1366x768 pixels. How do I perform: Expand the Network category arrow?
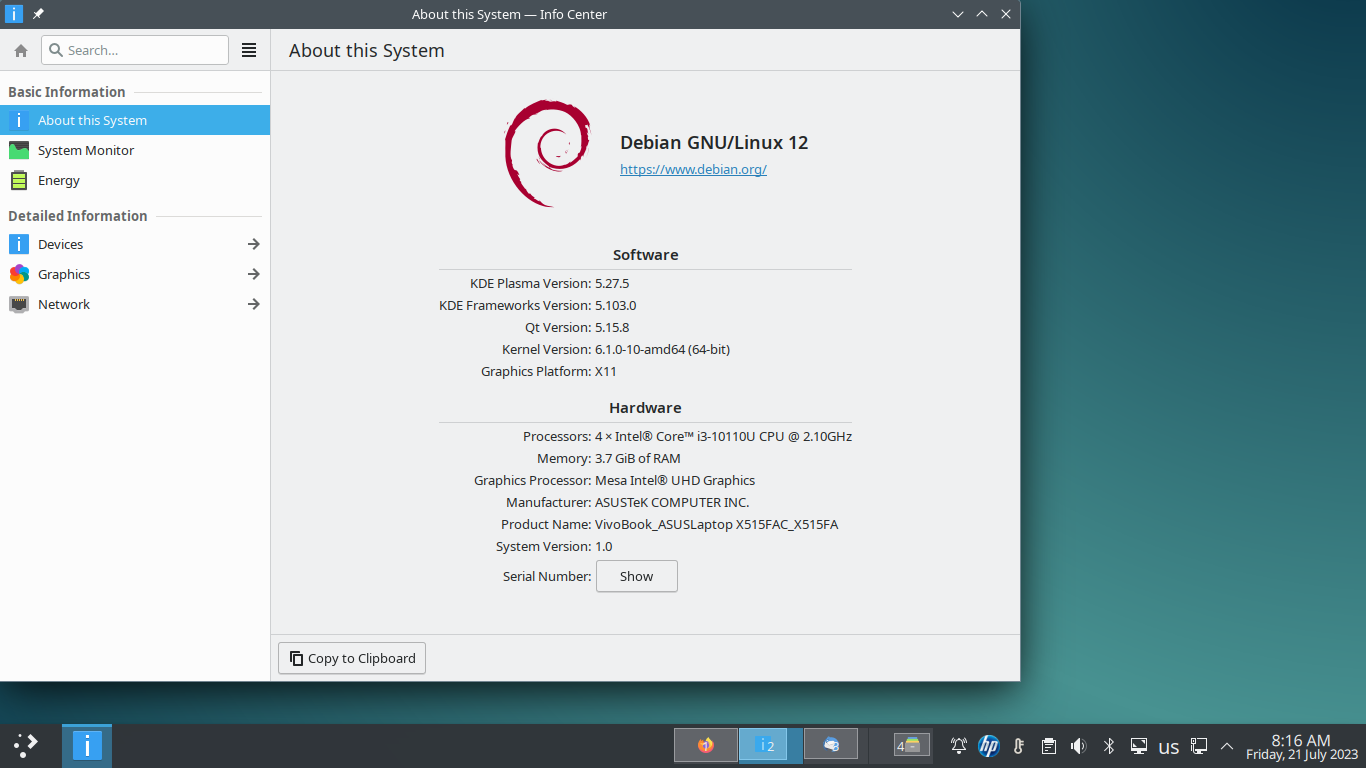pos(253,304)
